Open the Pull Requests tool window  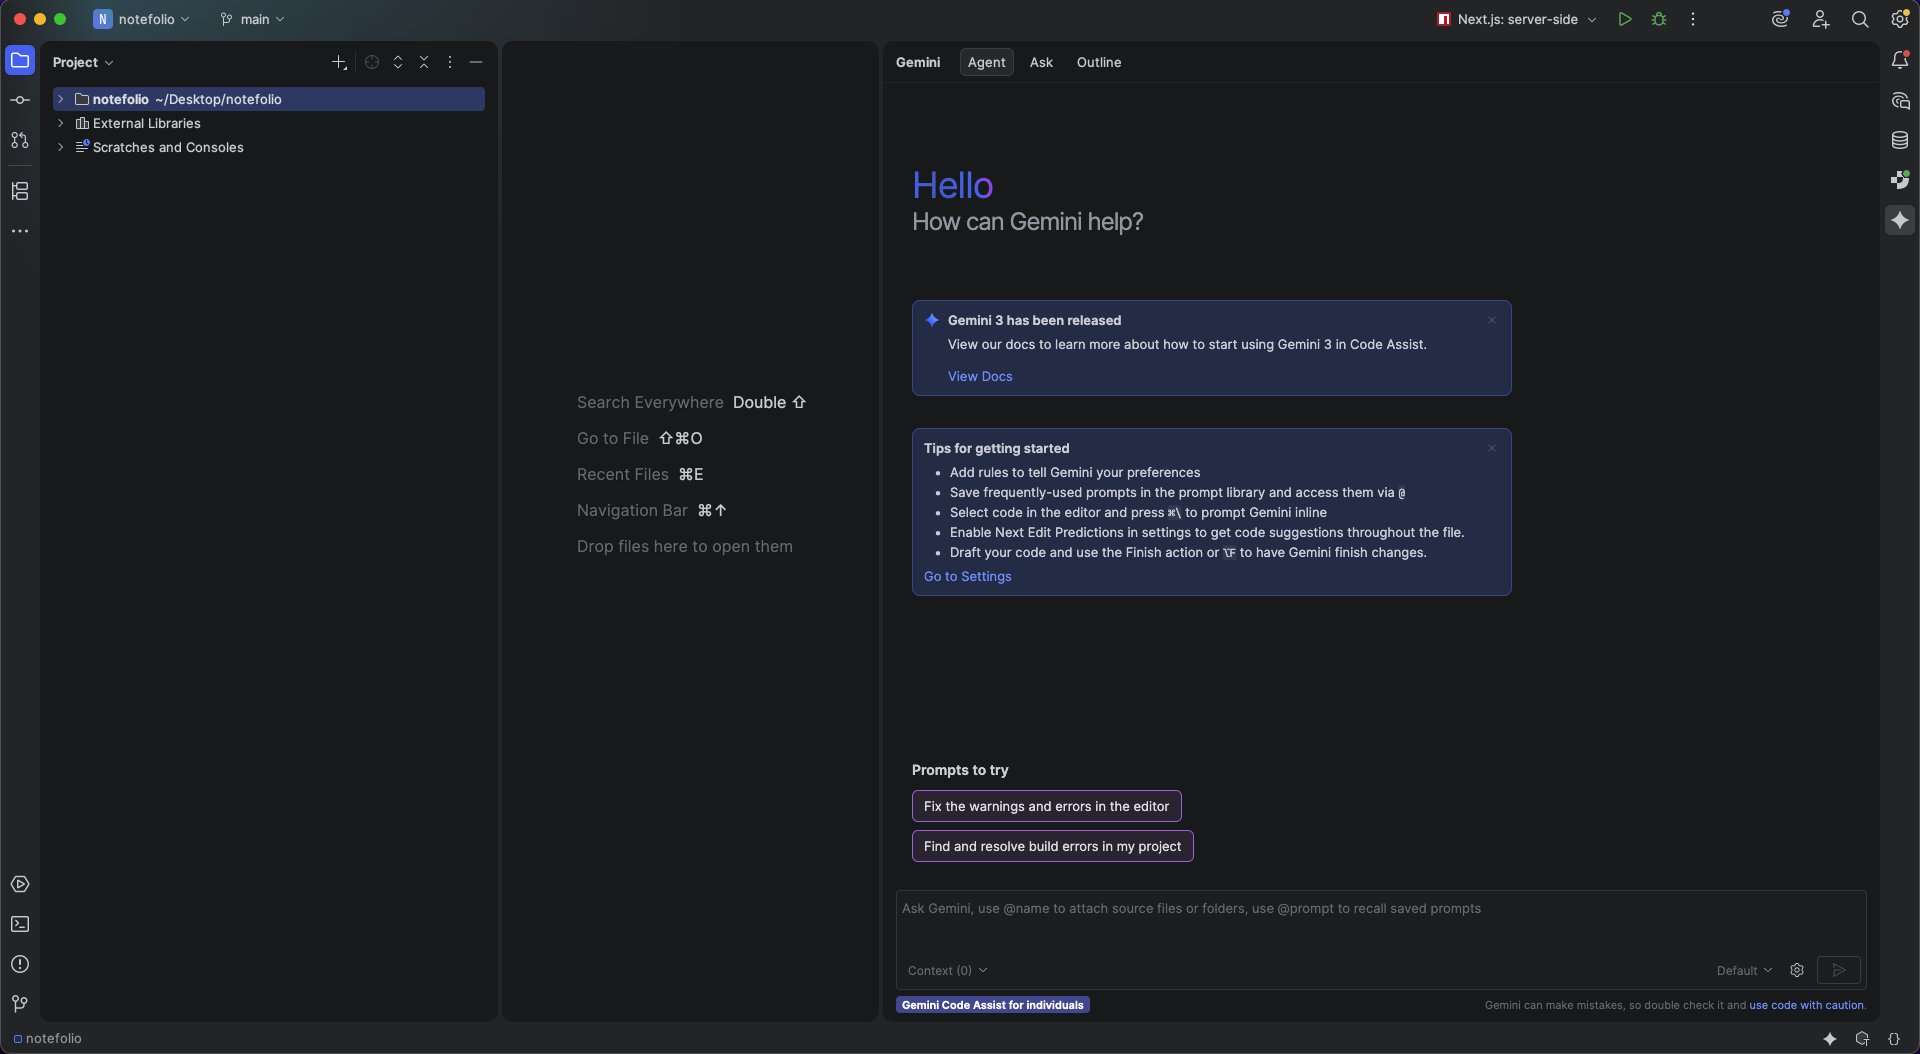point(20,140)
